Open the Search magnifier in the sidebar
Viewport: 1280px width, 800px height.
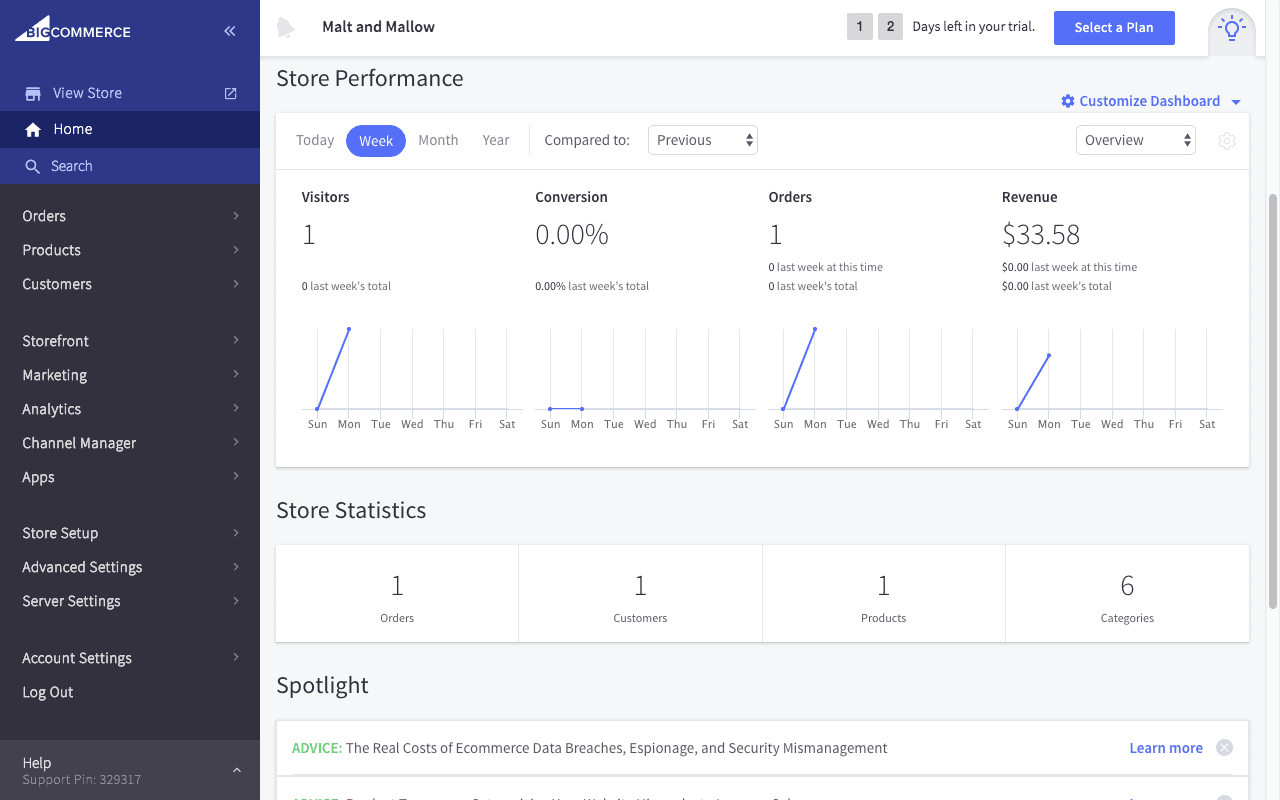[34, 165]
